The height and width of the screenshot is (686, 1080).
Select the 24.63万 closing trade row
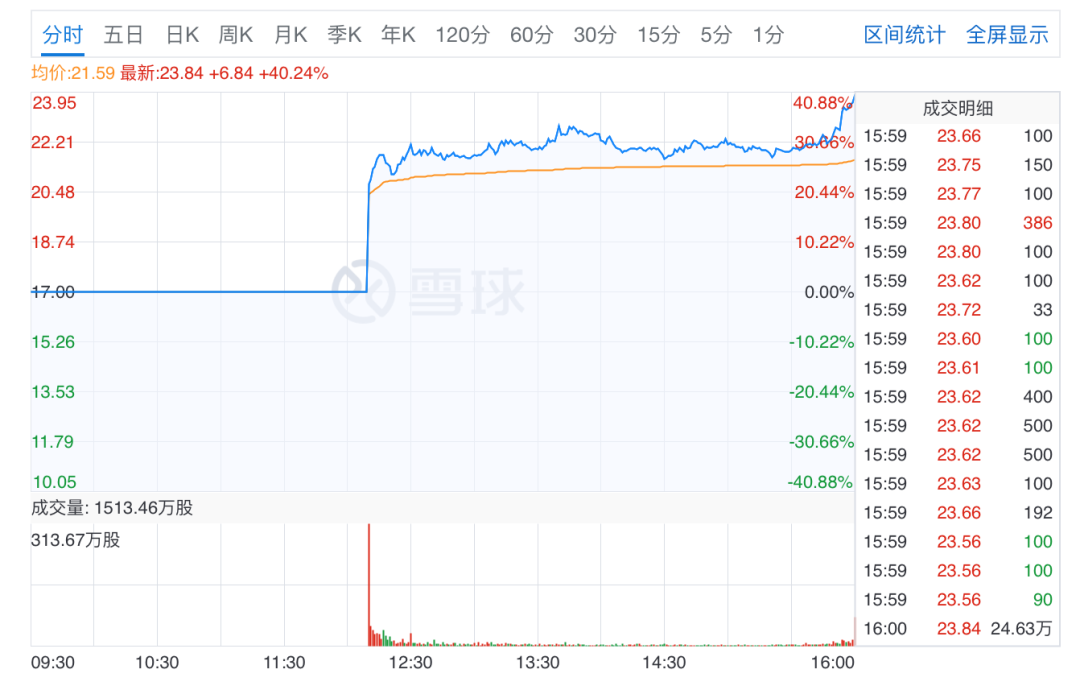click(x=957, y=629)
